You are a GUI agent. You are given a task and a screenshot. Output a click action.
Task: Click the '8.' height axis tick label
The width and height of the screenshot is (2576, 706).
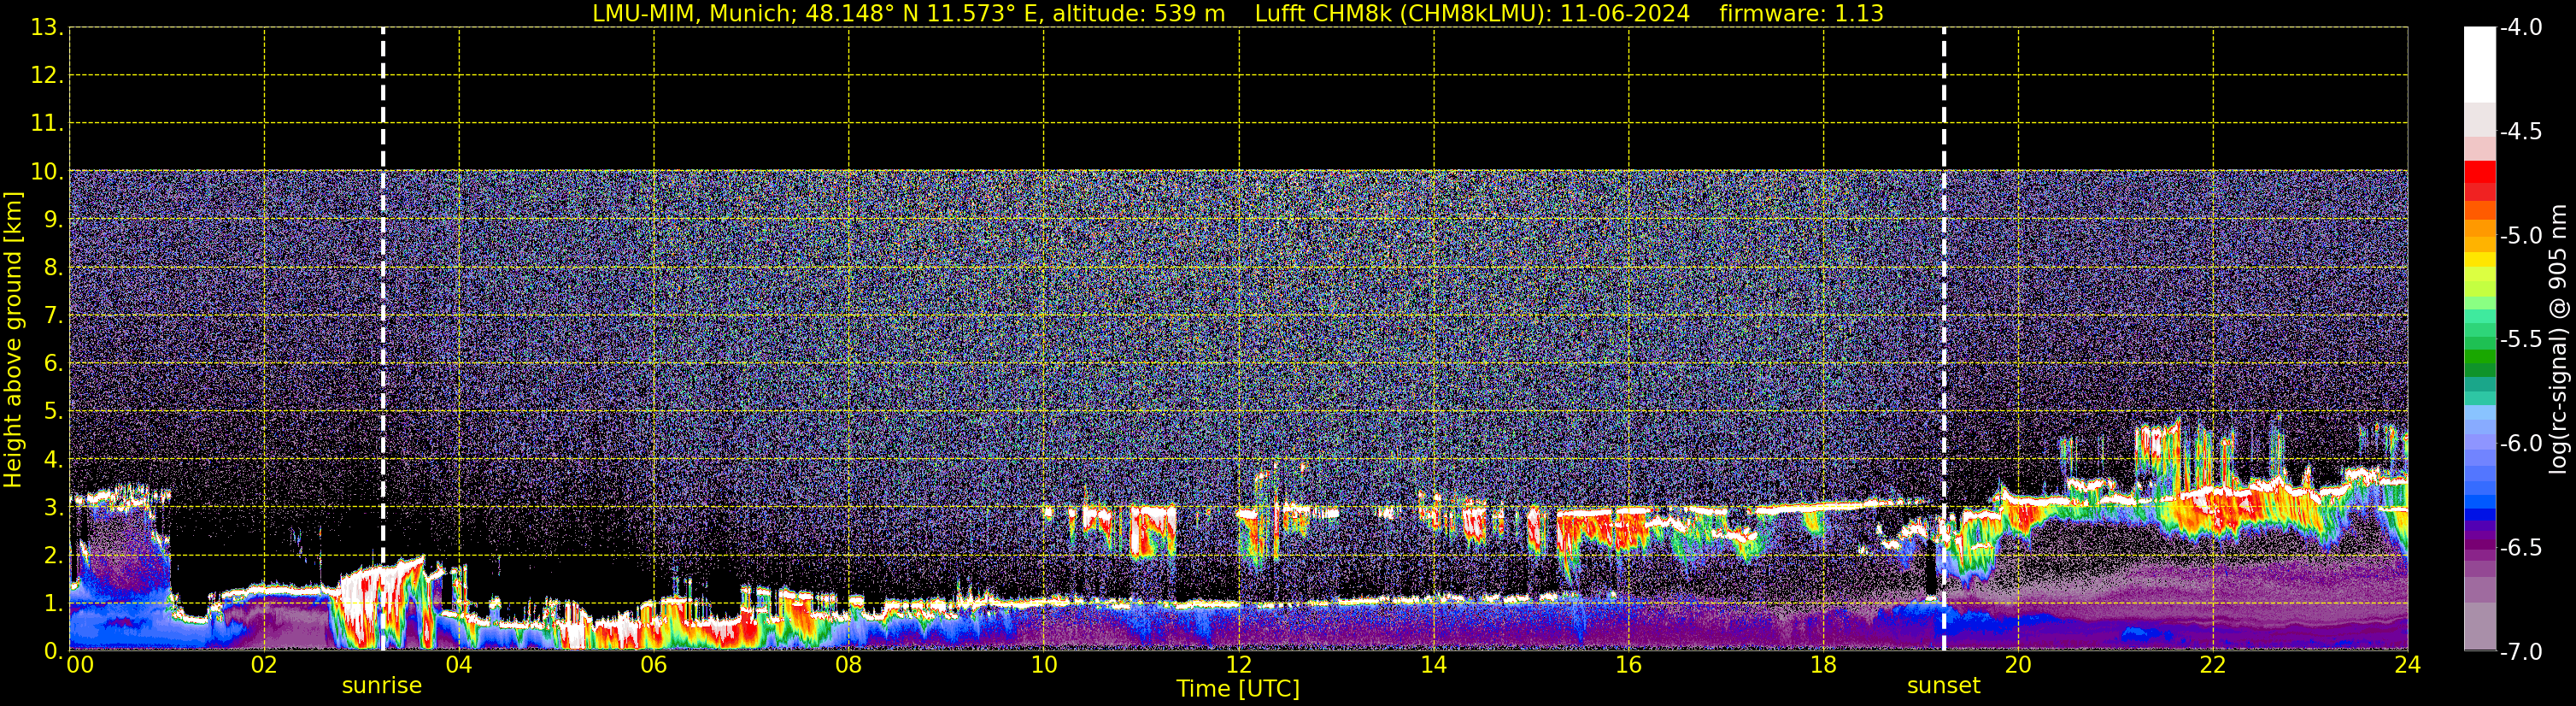click(x=53, y=268)
